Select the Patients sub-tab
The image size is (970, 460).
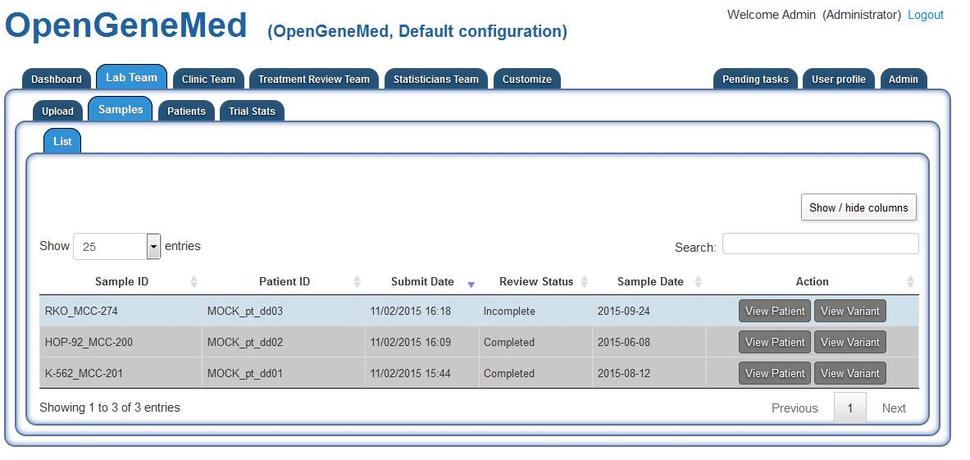coord(186,111)
